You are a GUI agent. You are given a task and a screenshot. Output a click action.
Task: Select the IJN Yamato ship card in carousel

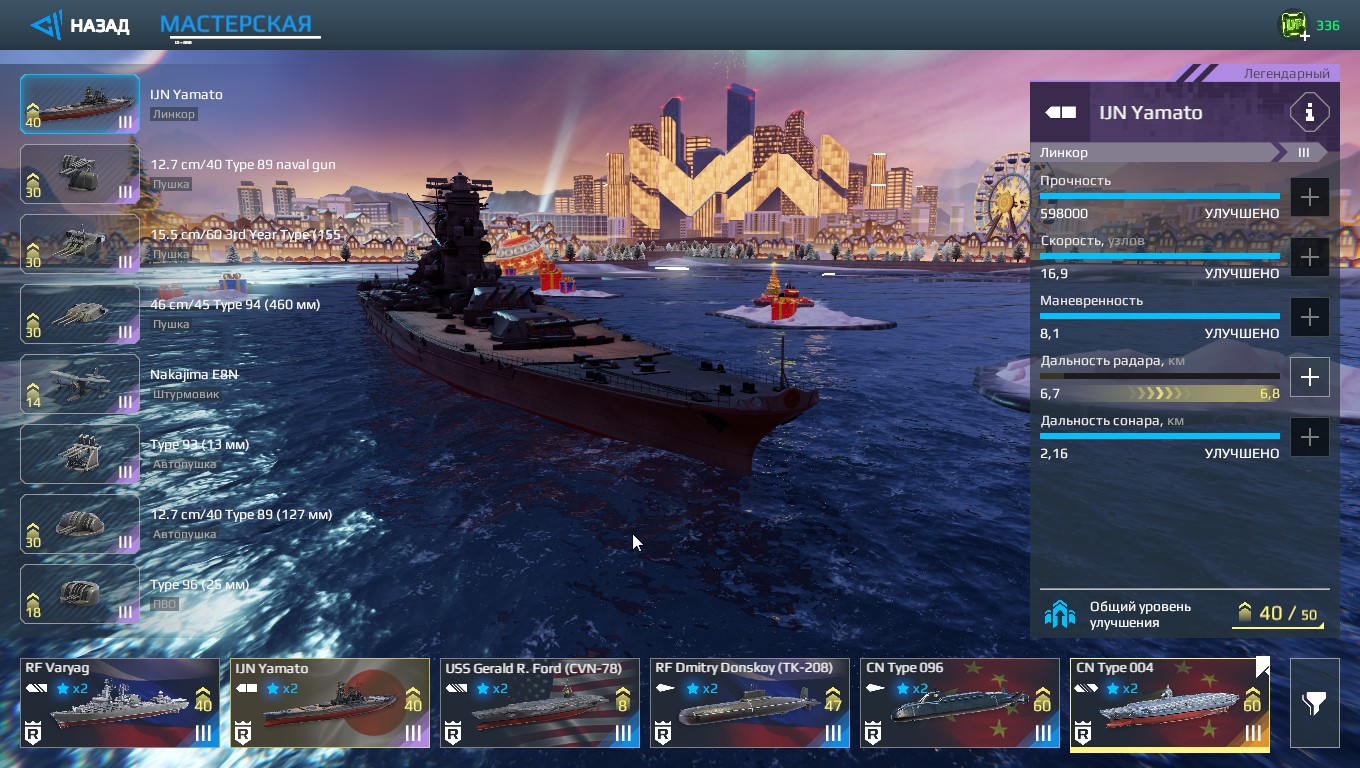(x=330, y=703)
